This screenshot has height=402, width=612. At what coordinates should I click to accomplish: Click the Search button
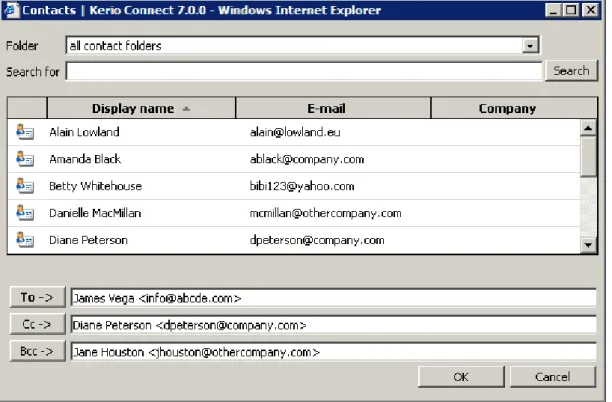click(x=571, y=71)
